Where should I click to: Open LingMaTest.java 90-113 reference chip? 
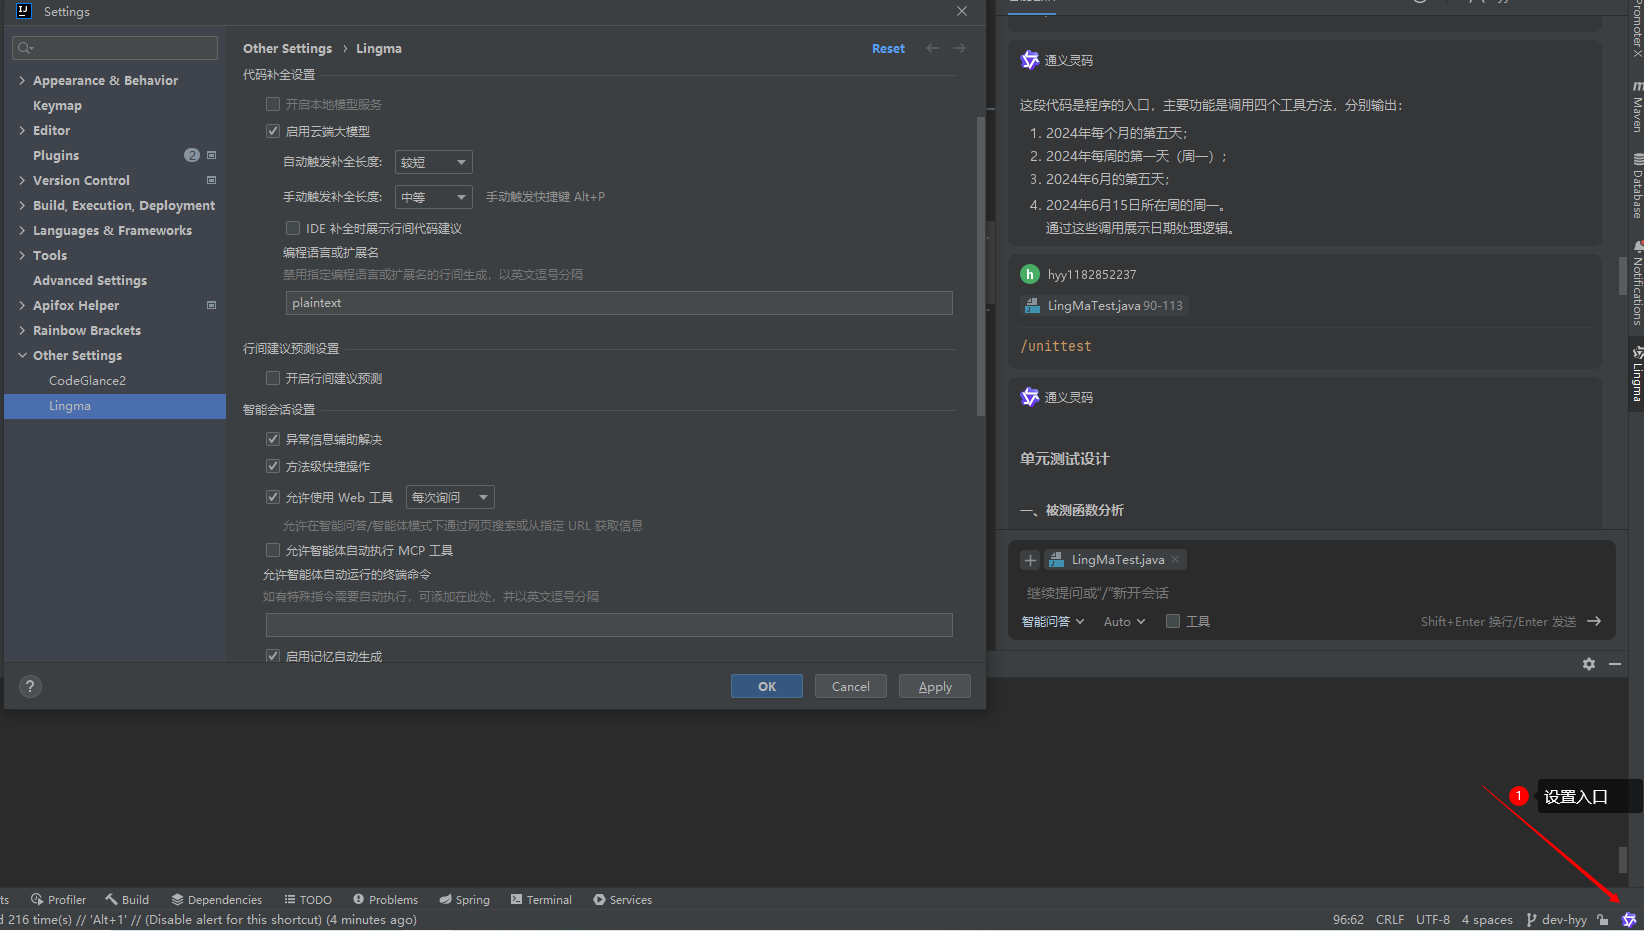[x=1105, y=306]
